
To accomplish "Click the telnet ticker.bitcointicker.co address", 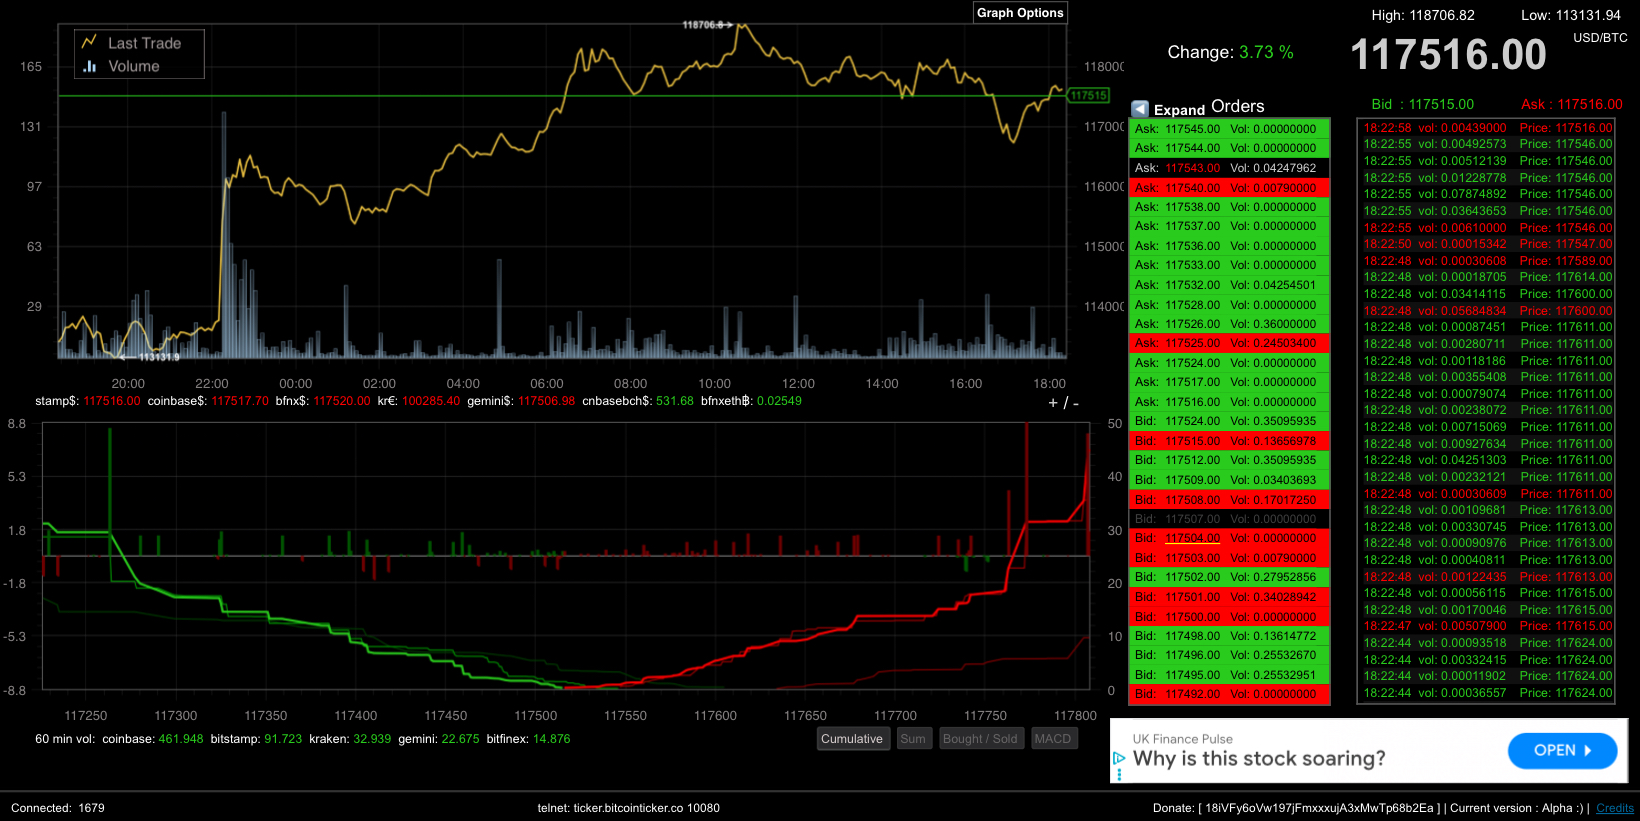I will tap(629, 808).
